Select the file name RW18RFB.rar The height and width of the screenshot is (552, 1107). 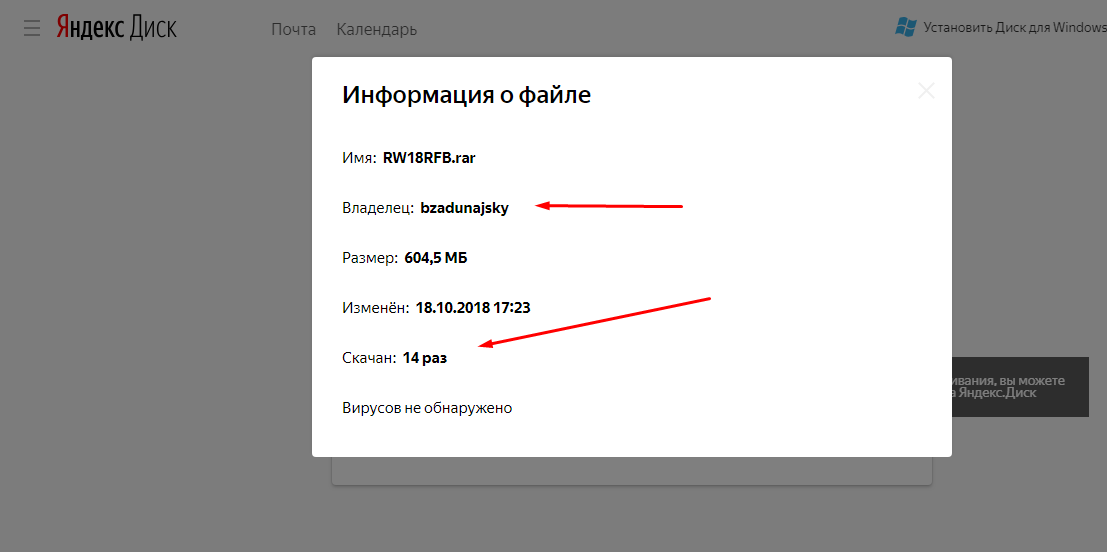pos(429,158)
